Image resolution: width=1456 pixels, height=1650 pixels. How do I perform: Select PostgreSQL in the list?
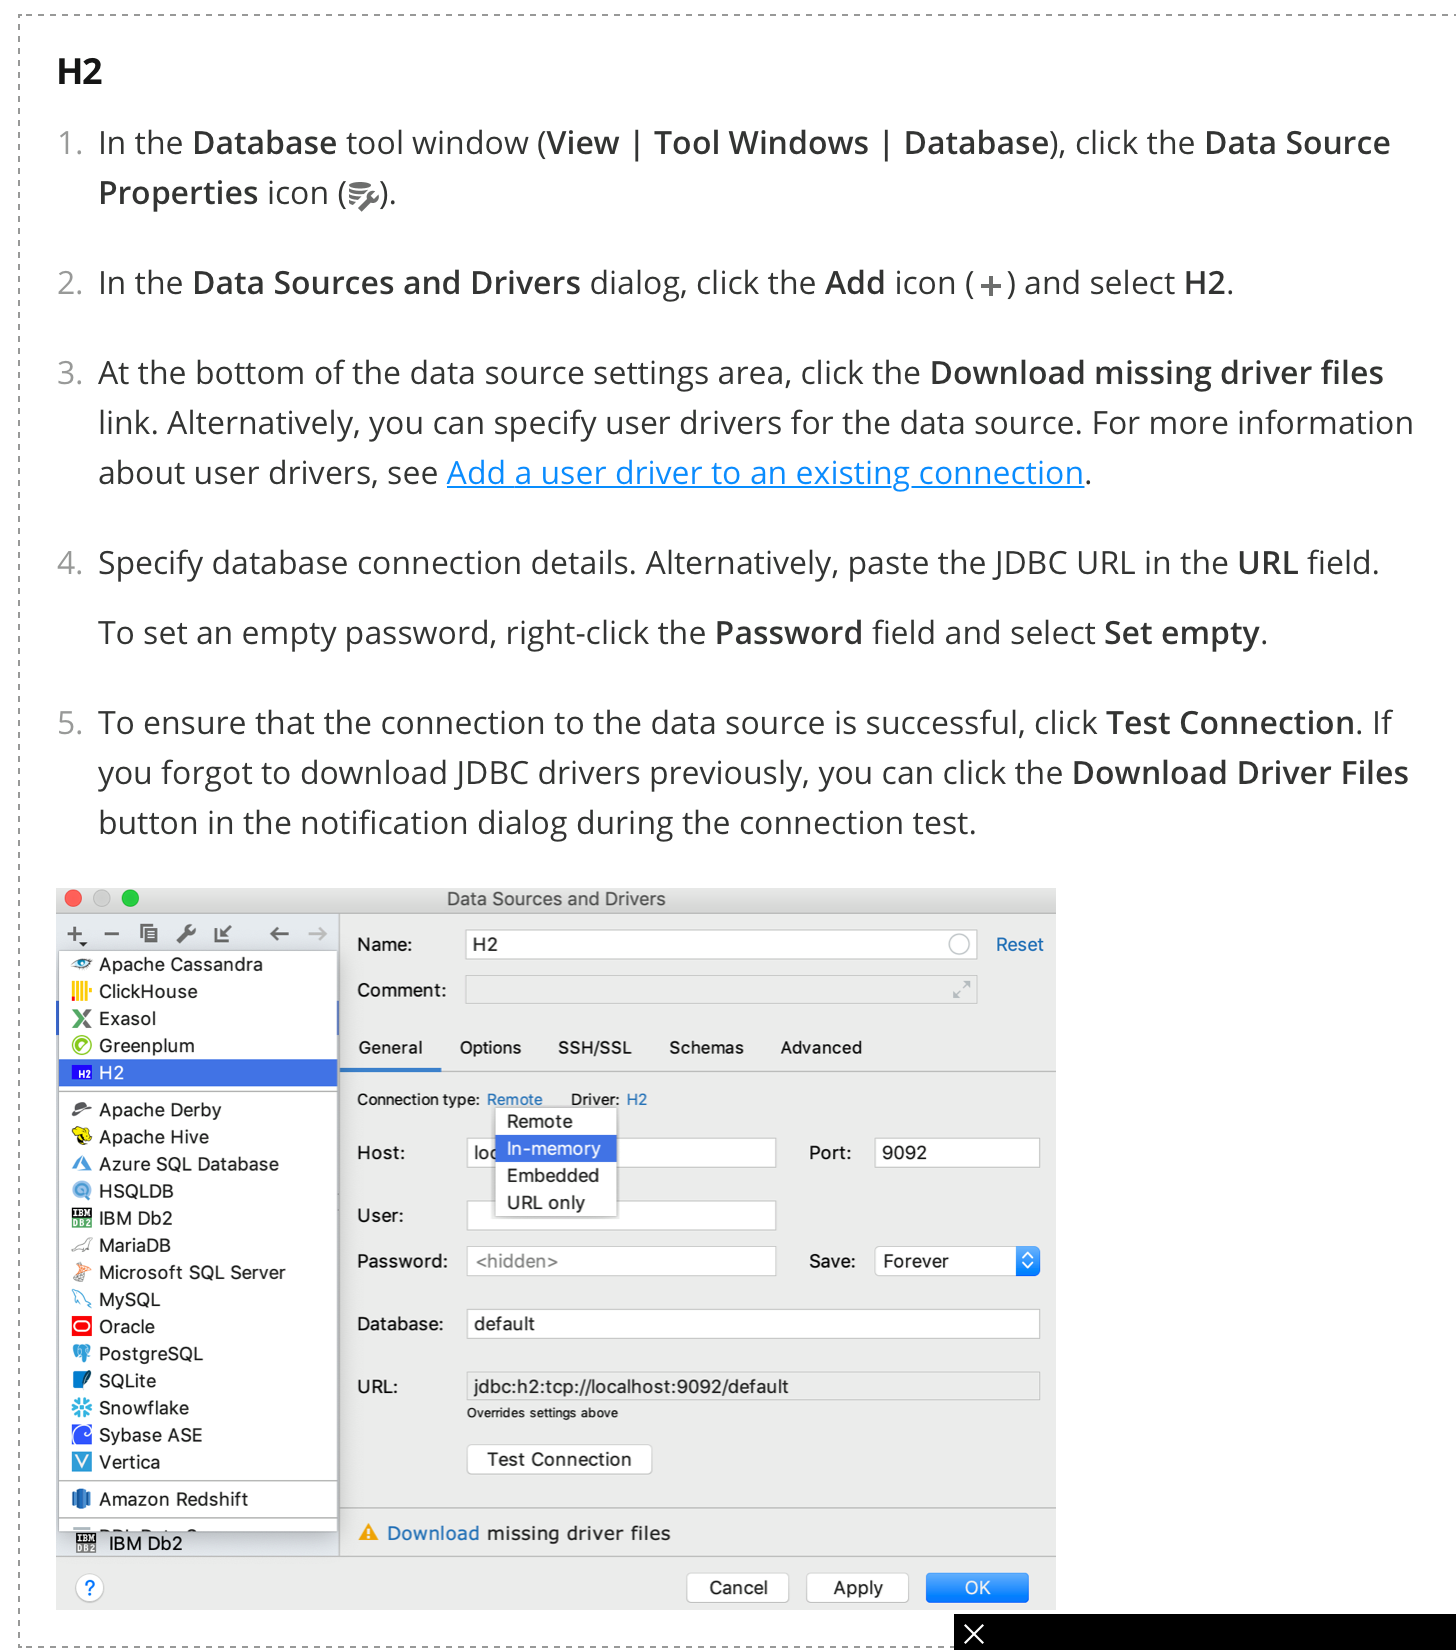pos(198,1354)
